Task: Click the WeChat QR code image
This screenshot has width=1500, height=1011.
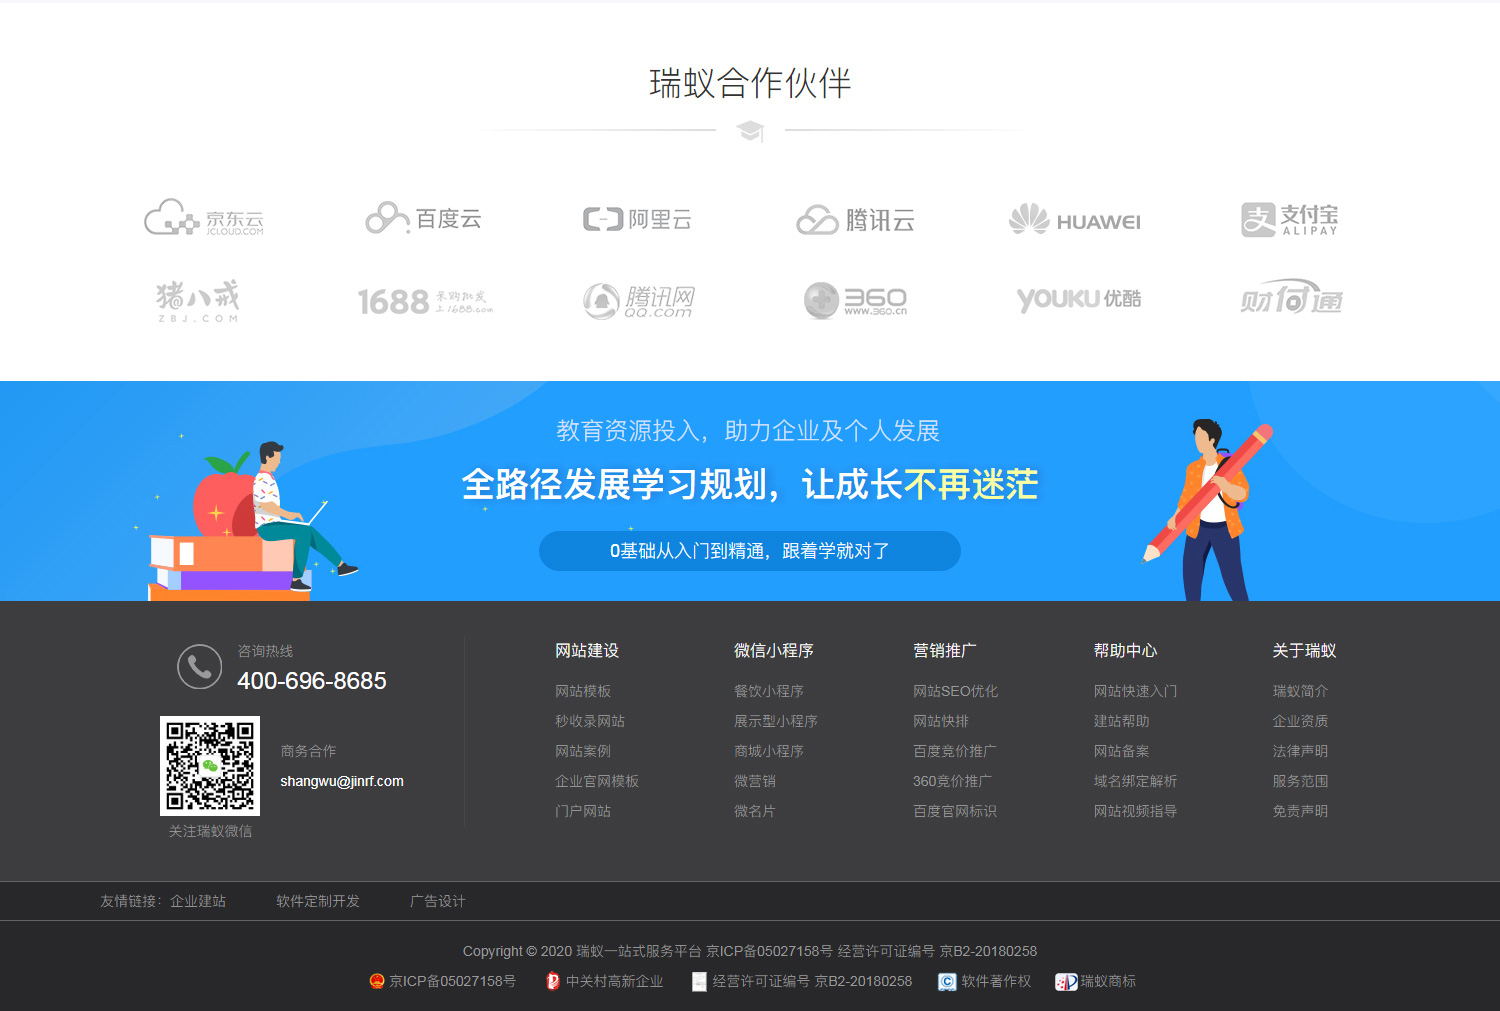Action: 210,766
